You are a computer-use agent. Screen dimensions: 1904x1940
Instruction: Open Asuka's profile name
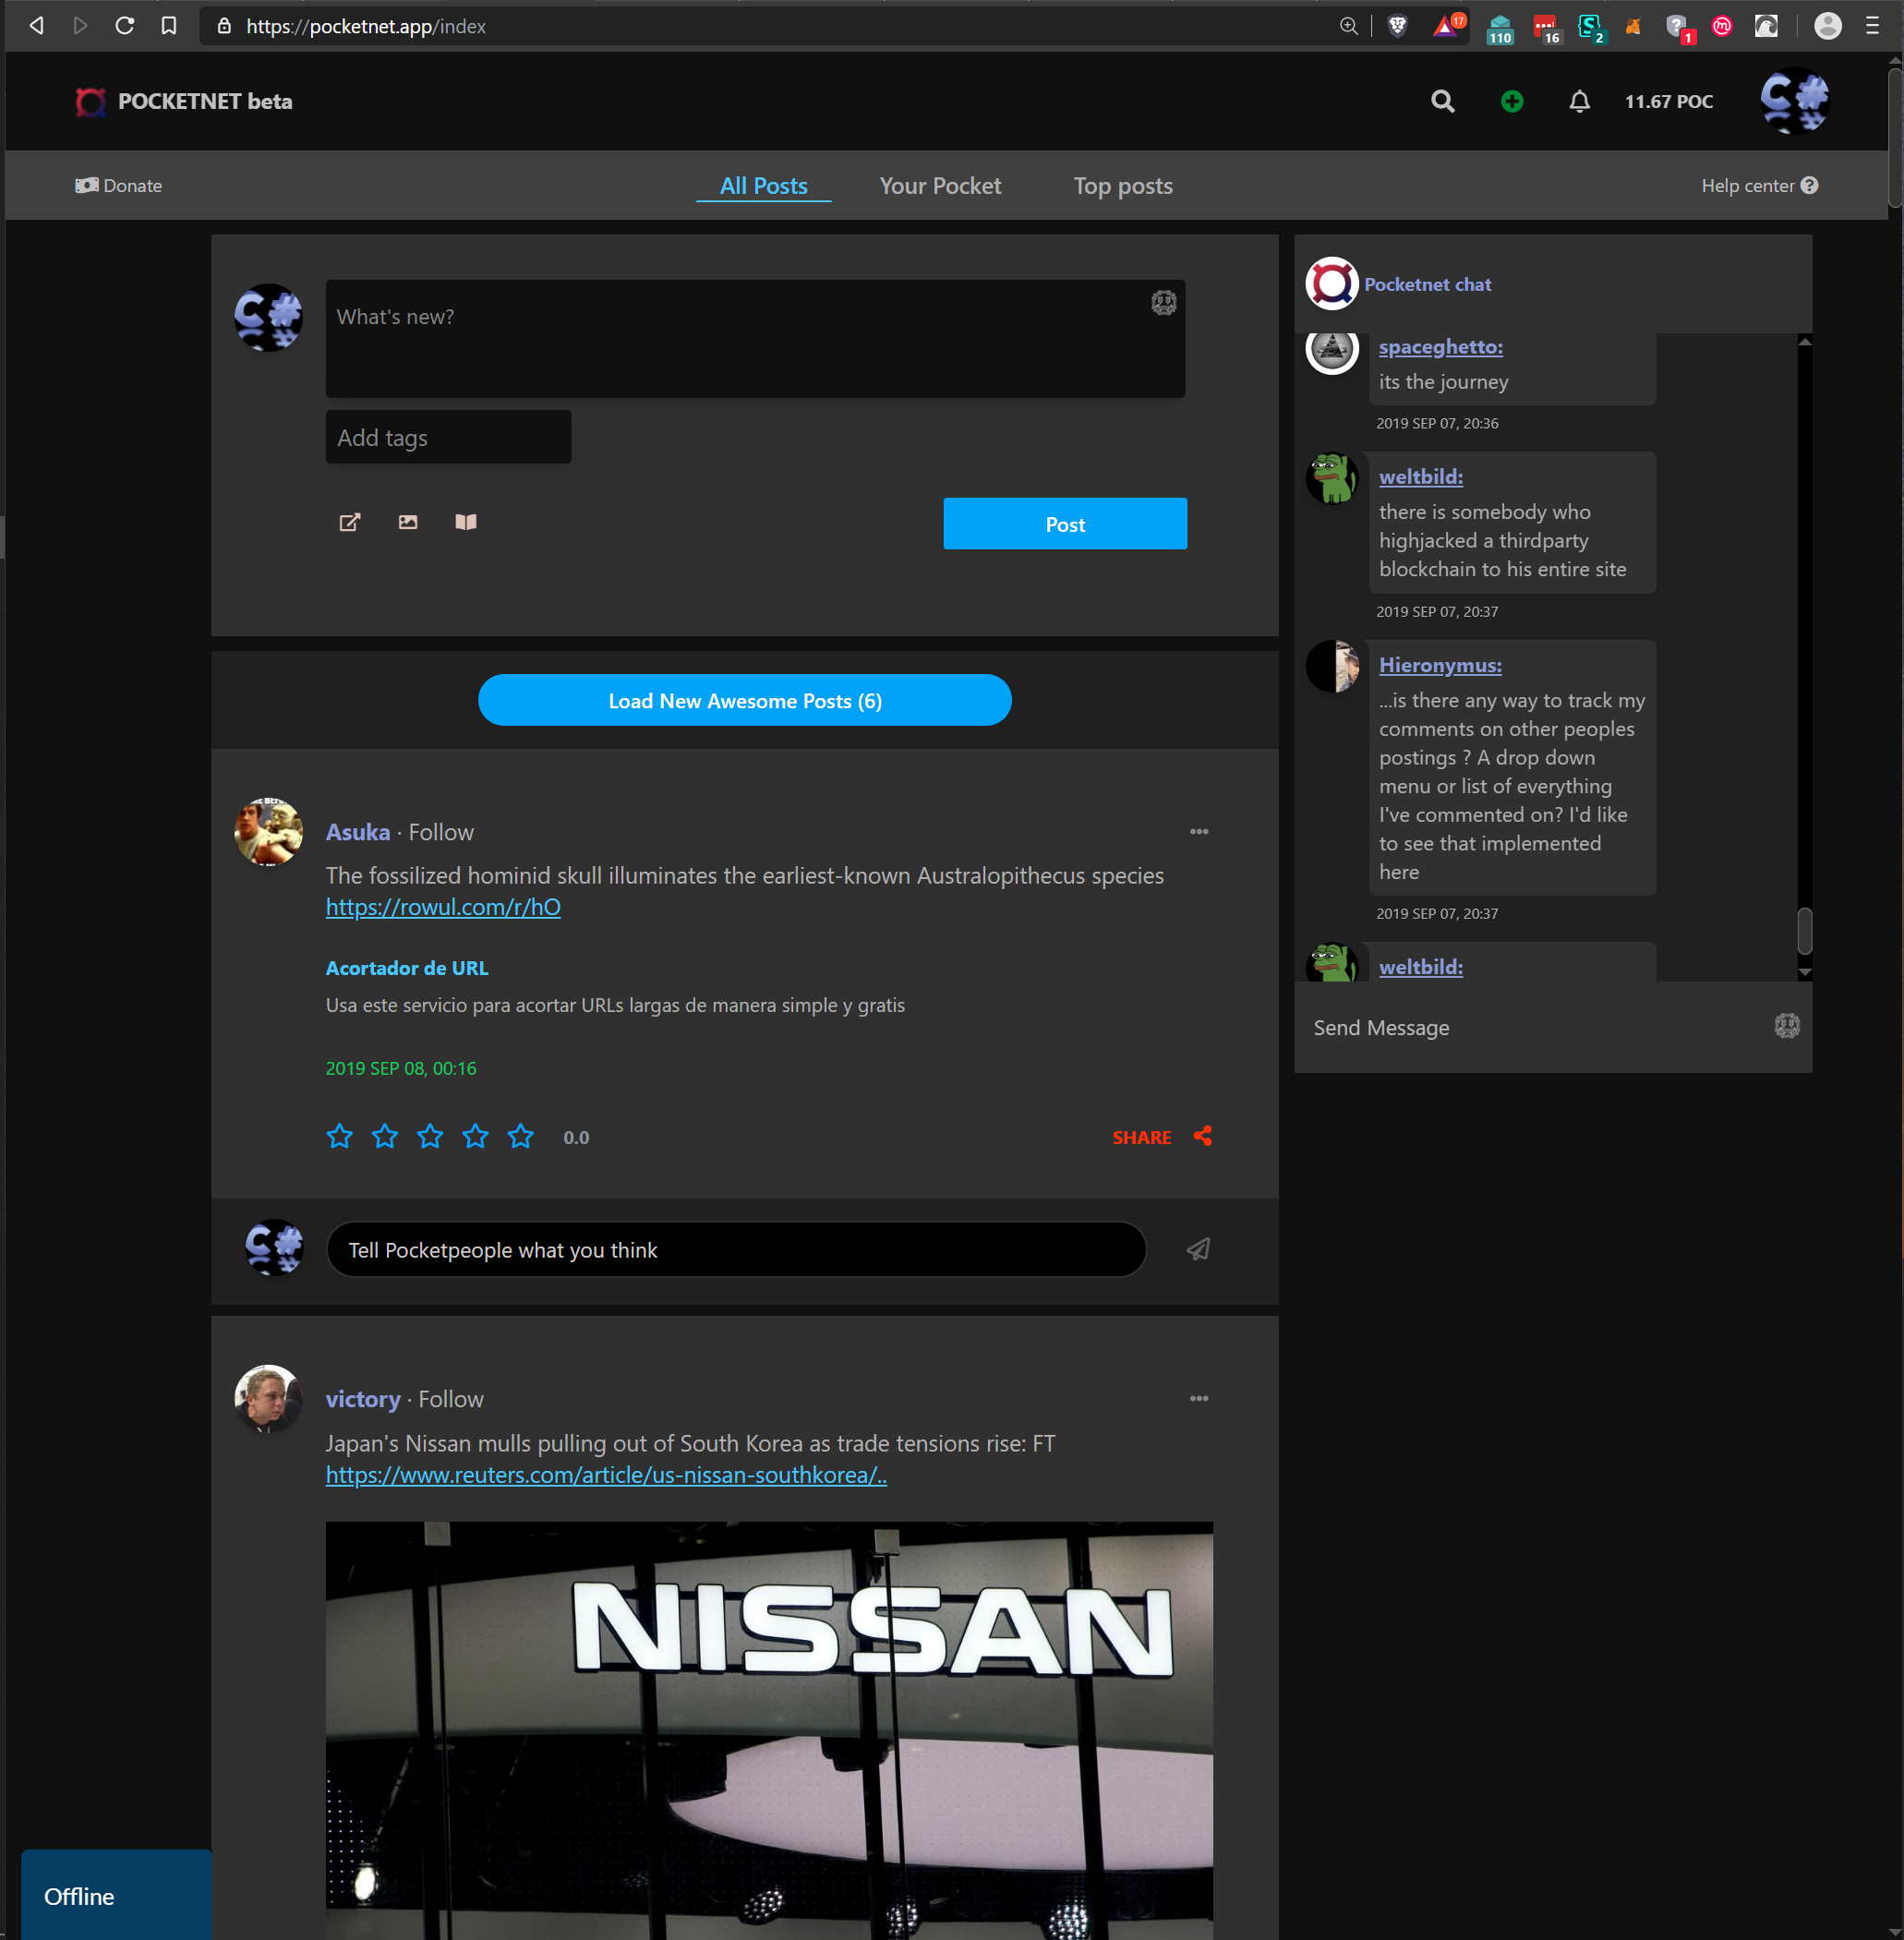point(357,832)
